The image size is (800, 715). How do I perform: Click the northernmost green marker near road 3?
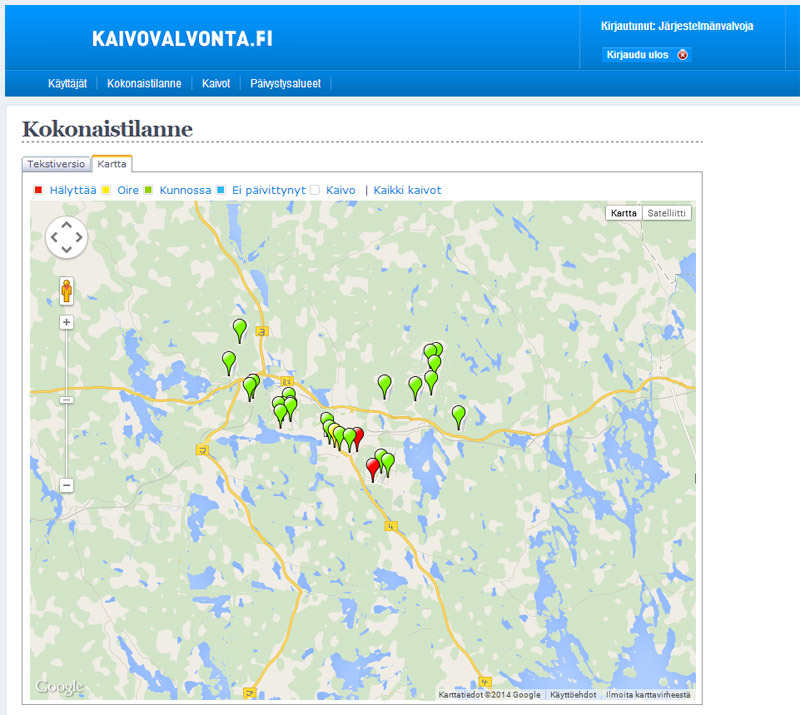[239, 328]
